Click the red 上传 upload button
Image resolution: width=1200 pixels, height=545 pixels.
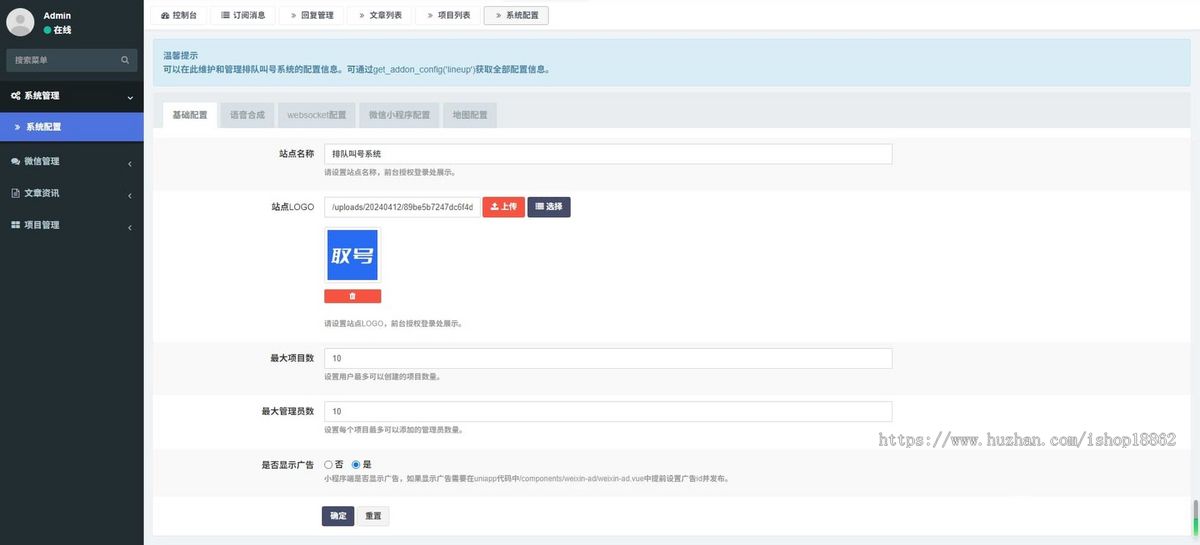[503, 206]
